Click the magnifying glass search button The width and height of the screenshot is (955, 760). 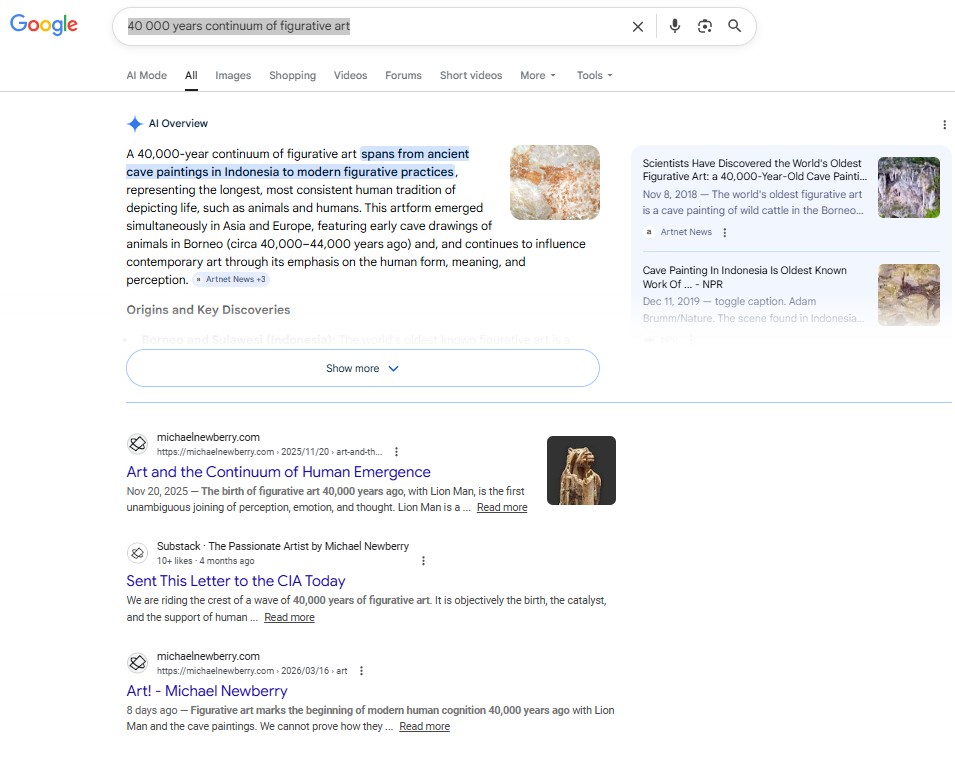(x=735, y=26)
